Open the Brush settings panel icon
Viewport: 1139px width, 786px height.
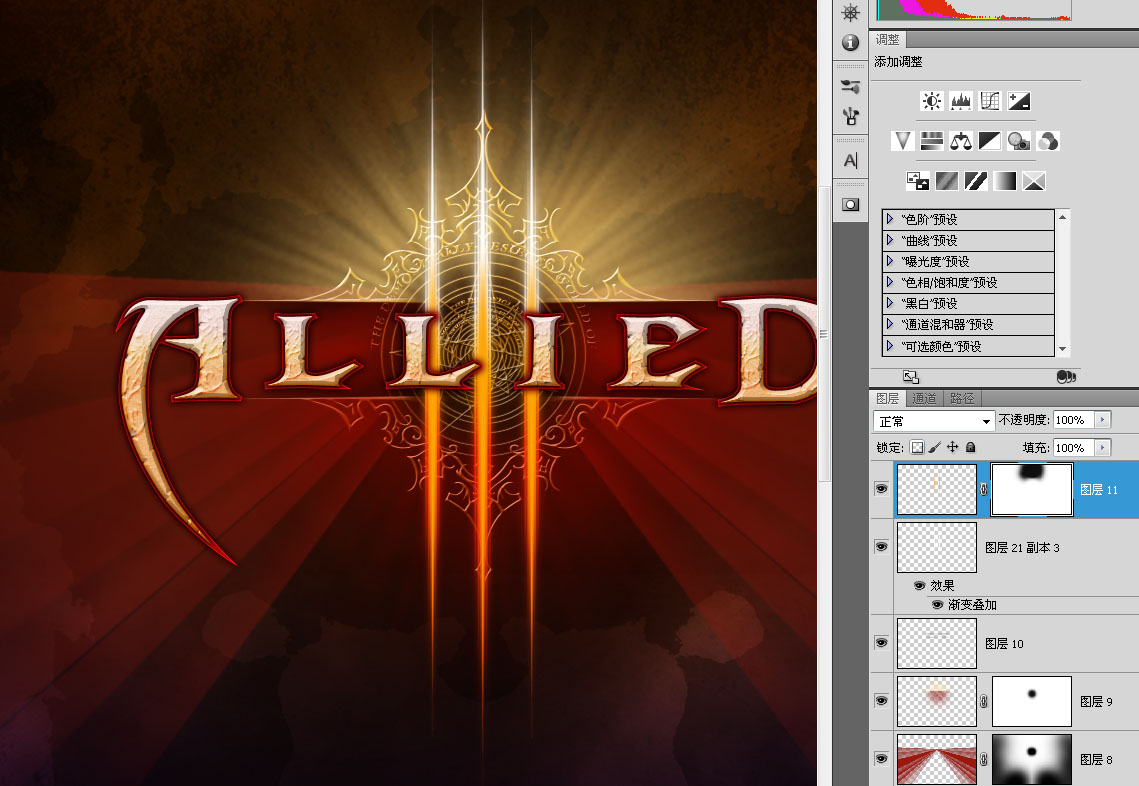(x=851, y=87)
